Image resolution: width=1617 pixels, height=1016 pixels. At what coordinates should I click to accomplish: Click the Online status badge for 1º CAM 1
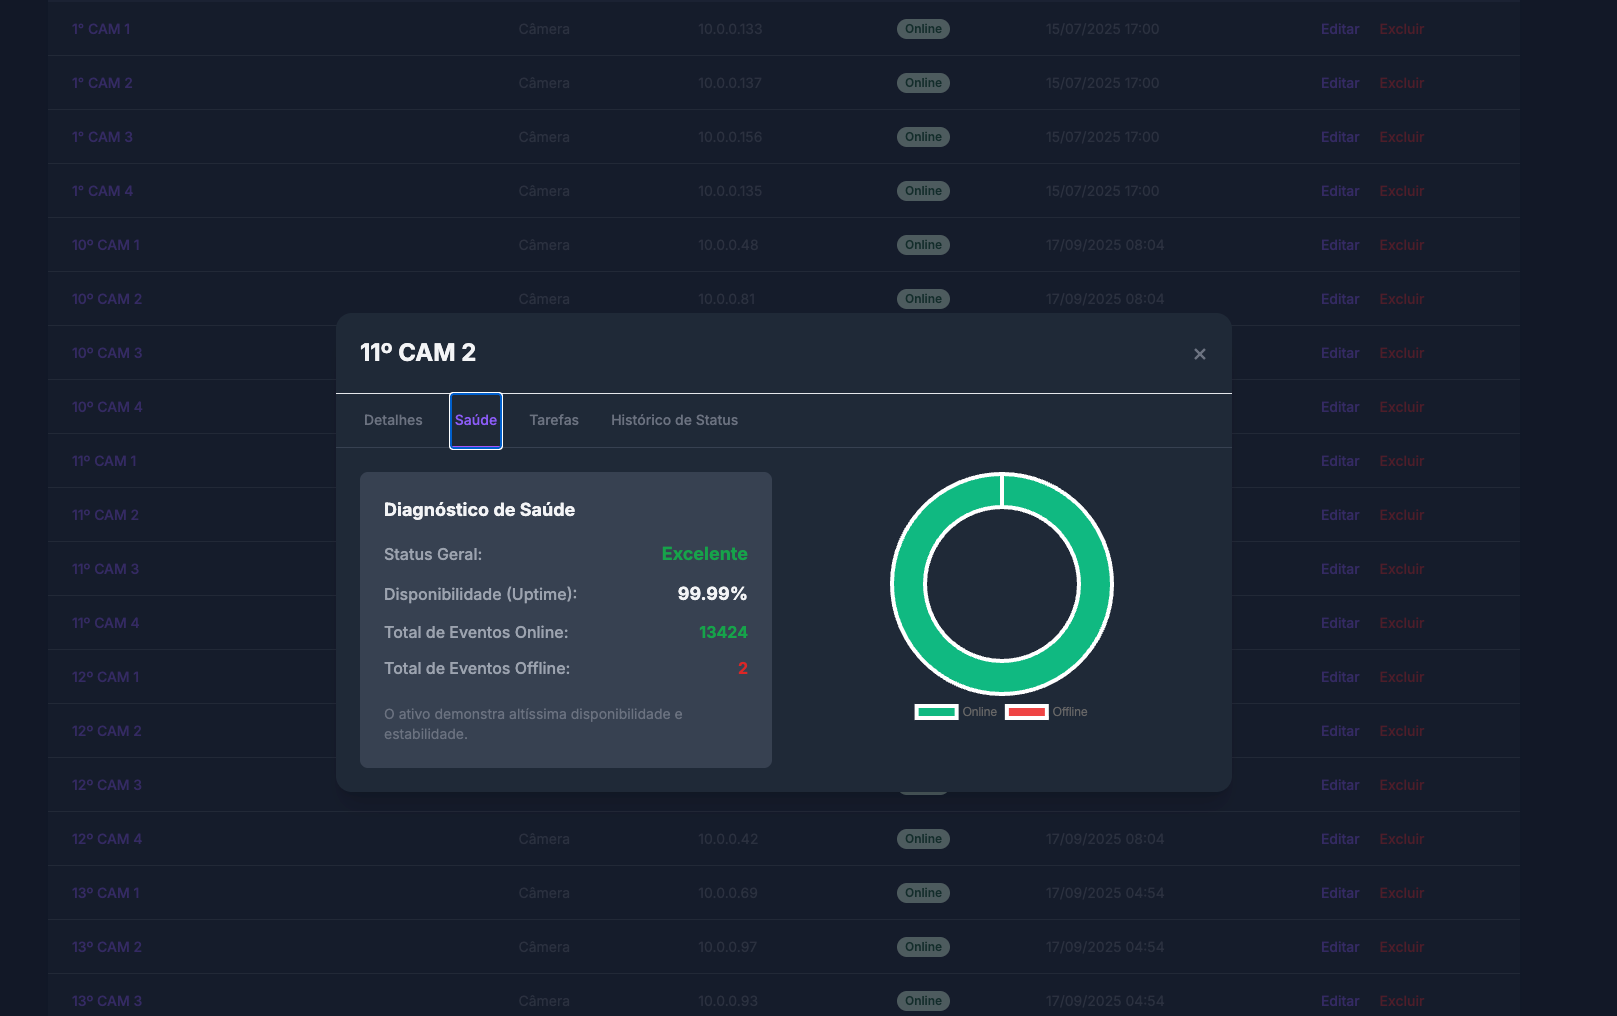click(x=922, y=29)
